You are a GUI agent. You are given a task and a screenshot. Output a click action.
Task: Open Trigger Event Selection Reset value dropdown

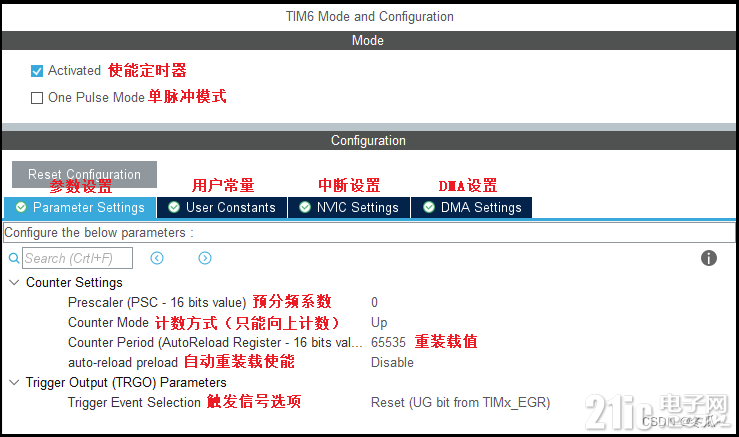460,402
